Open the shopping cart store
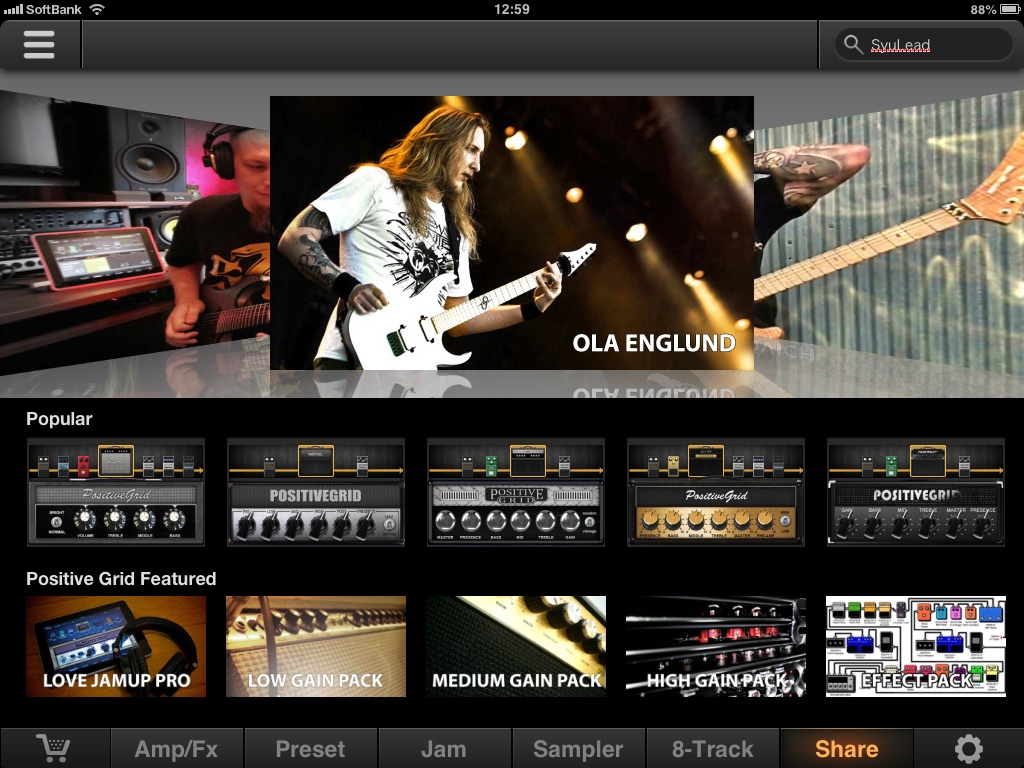 [54, 748]
